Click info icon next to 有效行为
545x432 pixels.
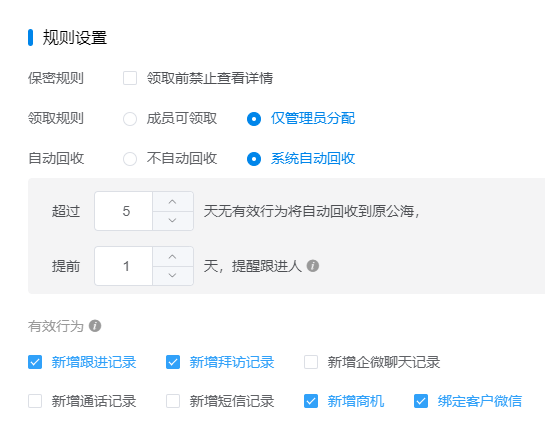pyautogui.click(x=95, y=326)
